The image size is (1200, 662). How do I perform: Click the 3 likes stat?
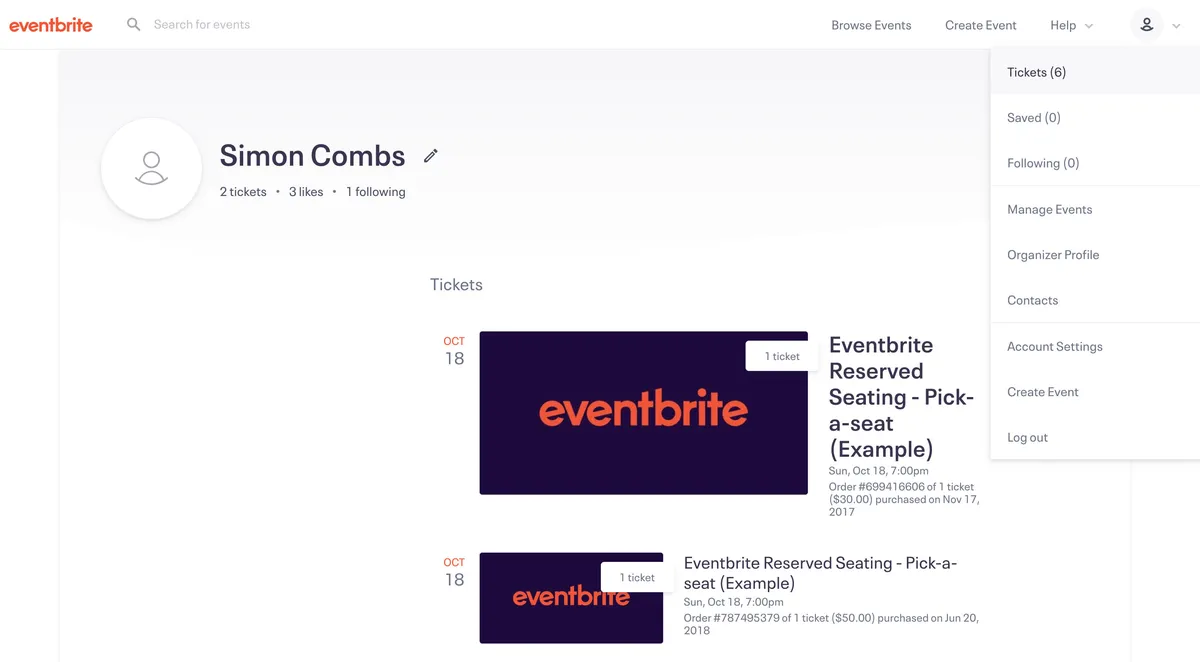click(x=306, y=192)
